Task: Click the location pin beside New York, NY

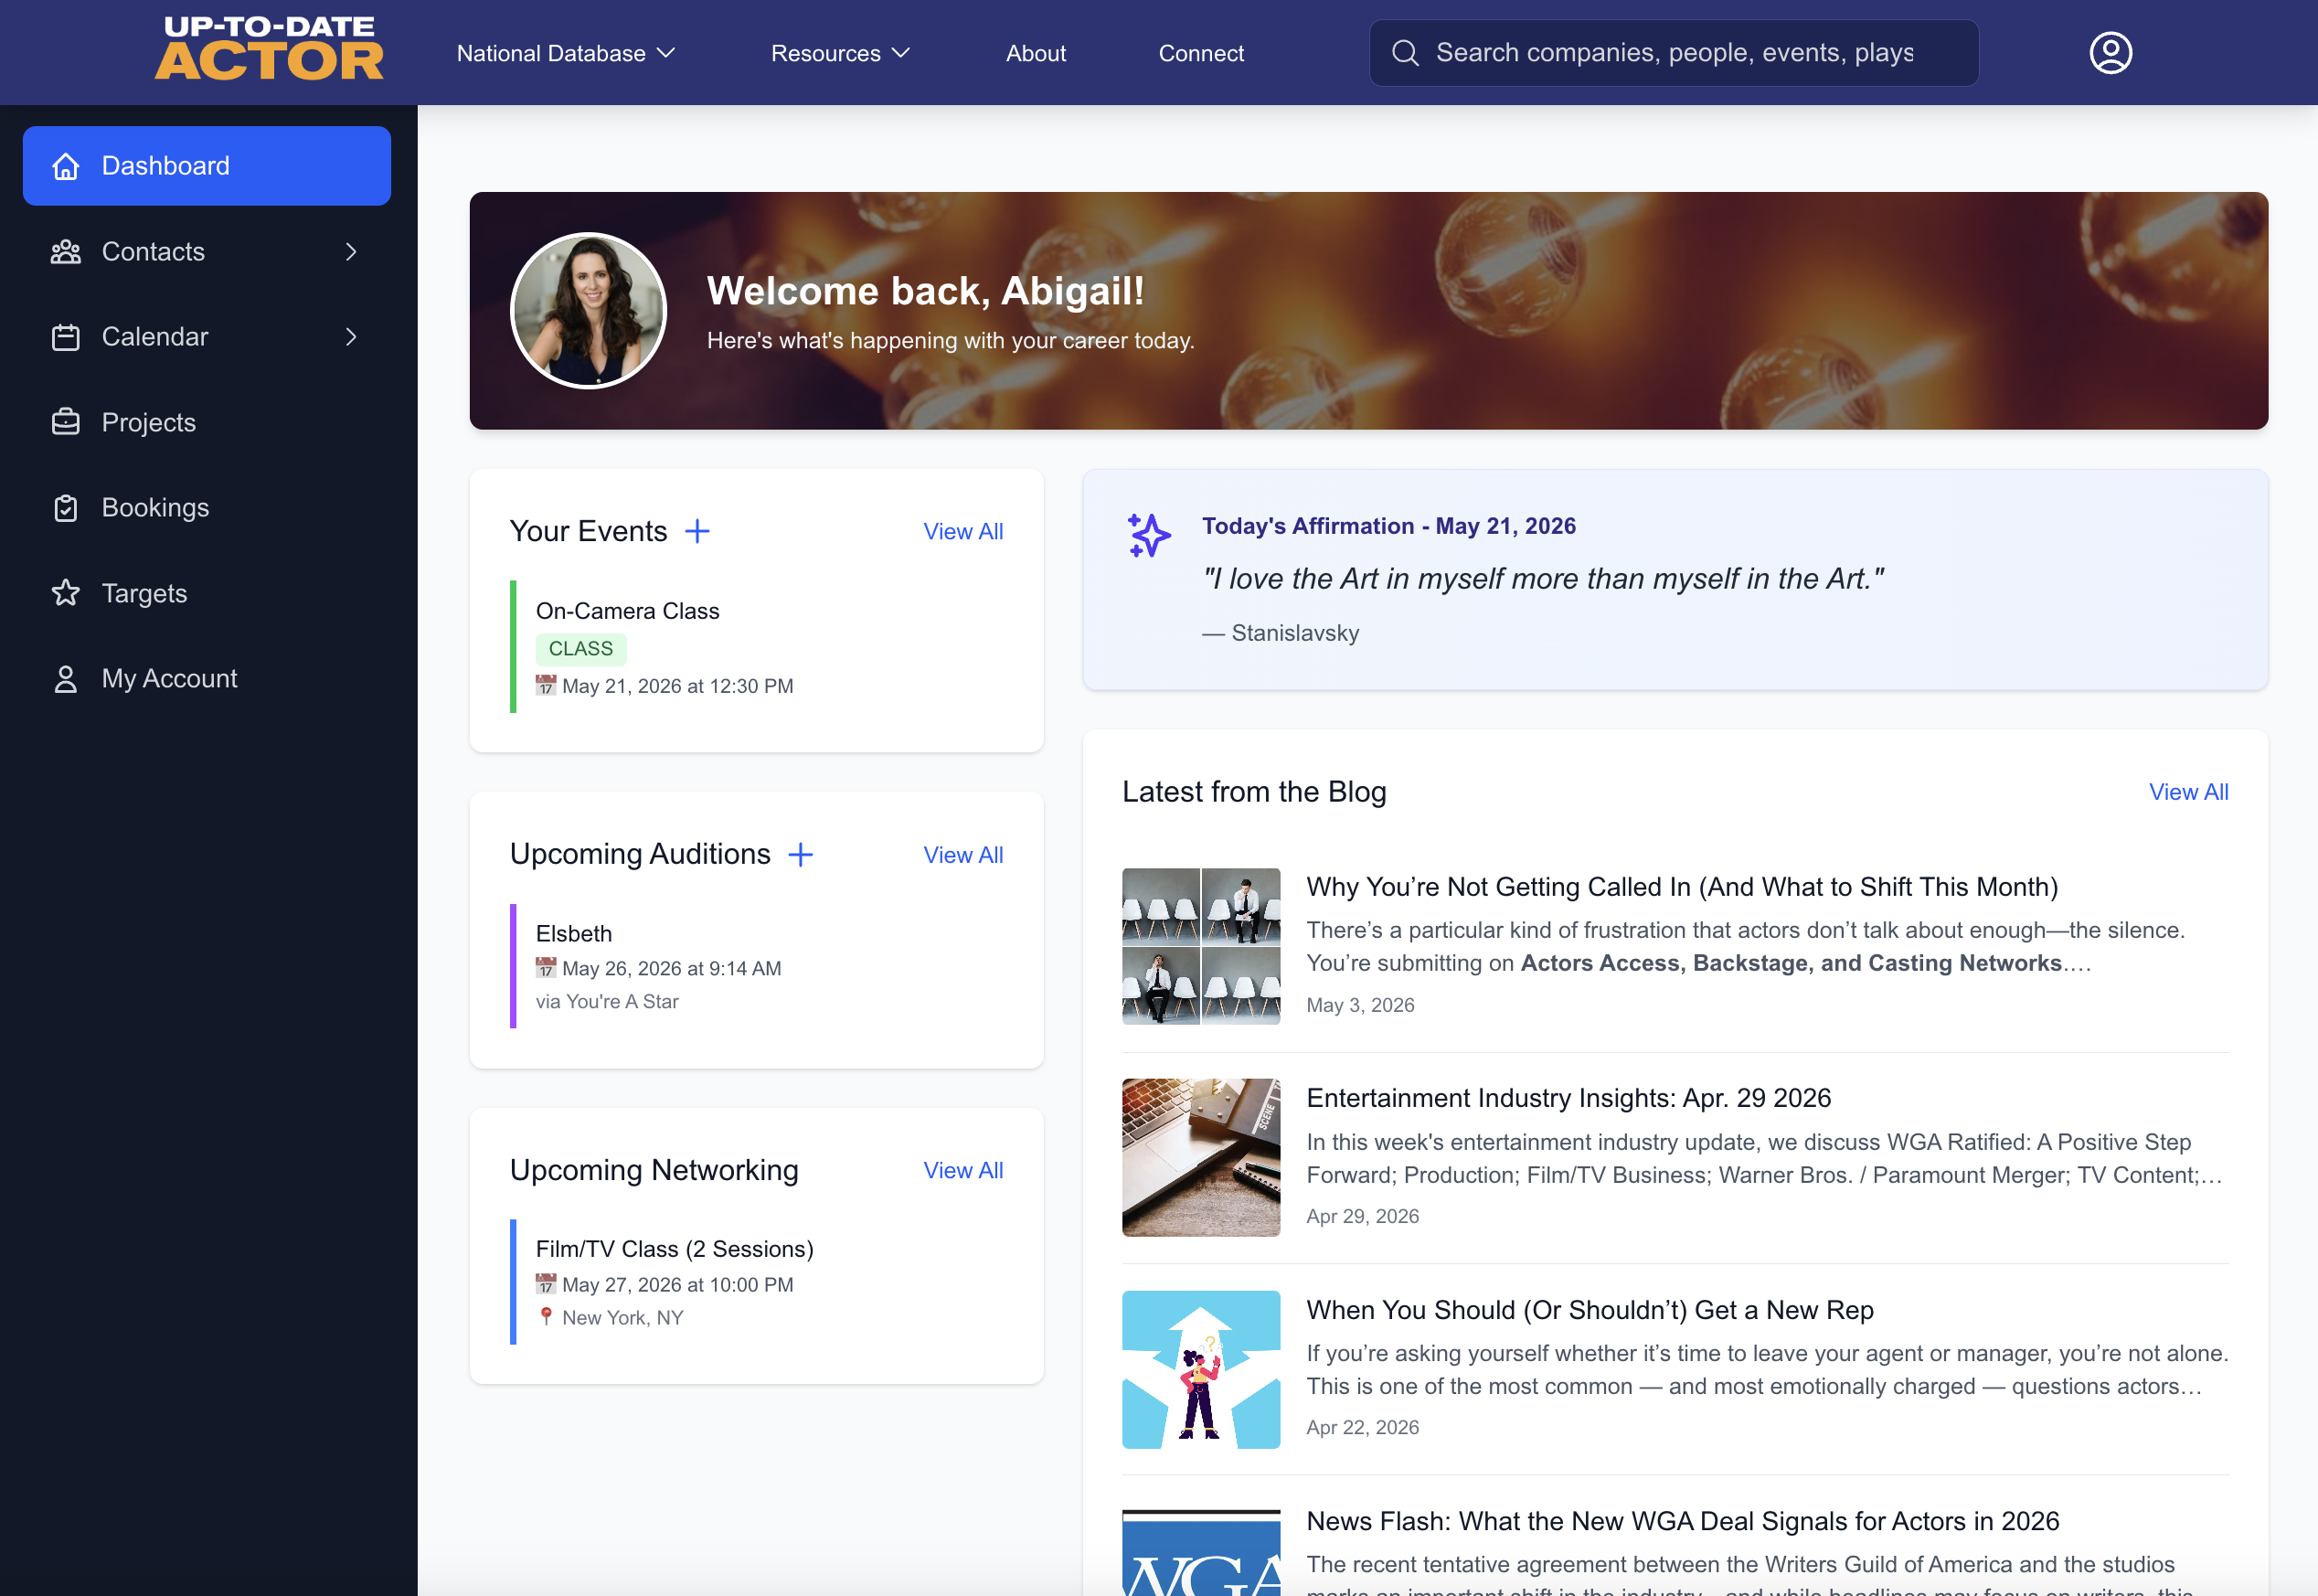Action: (546, 1317)
